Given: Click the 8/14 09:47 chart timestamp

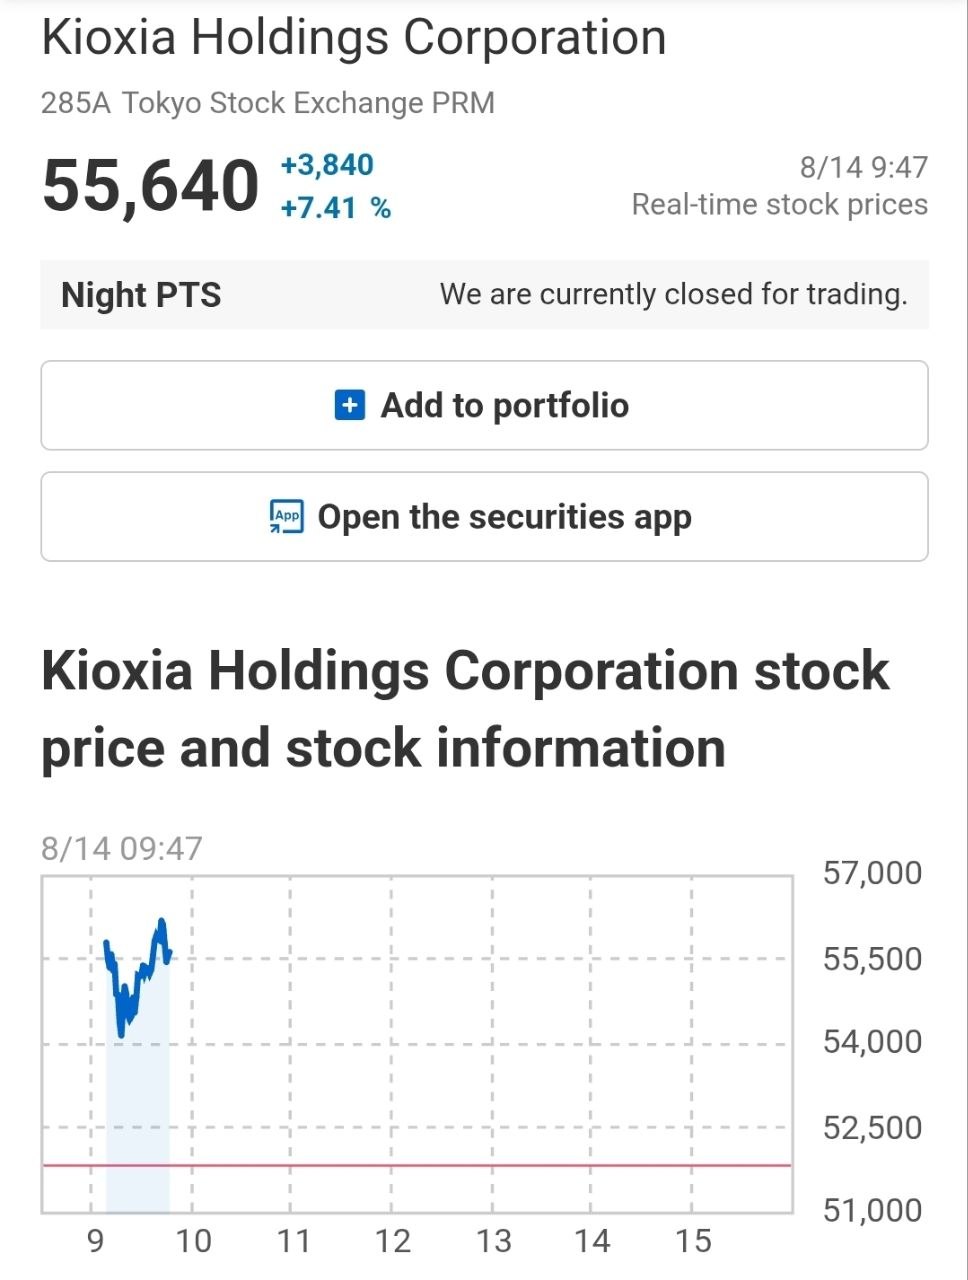Looking at the screenshot, I should (x=122, y=848).
